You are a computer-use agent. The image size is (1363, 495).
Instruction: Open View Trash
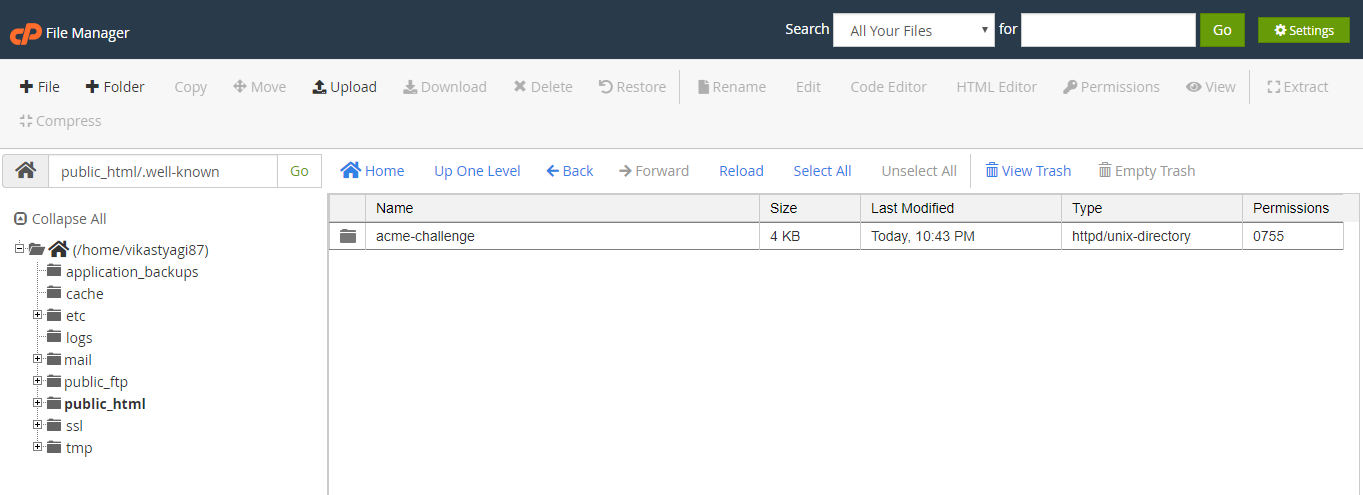tap(1028, 171)
